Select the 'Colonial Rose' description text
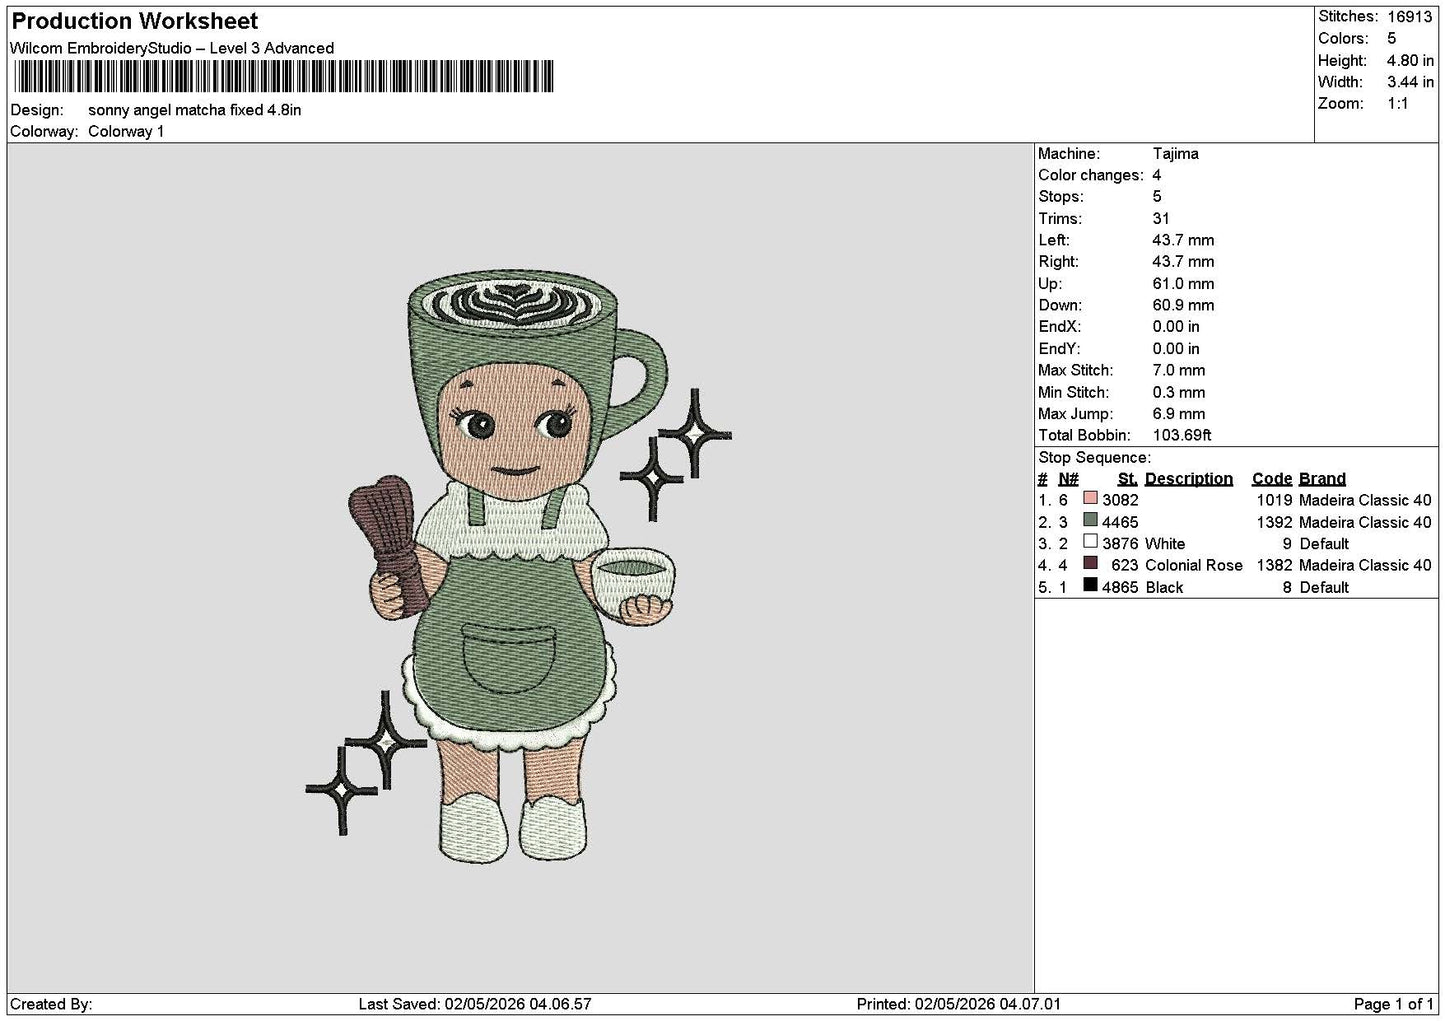Screen dimensions: 1445x1021 pyautogui.click(x=1194, y=565)
